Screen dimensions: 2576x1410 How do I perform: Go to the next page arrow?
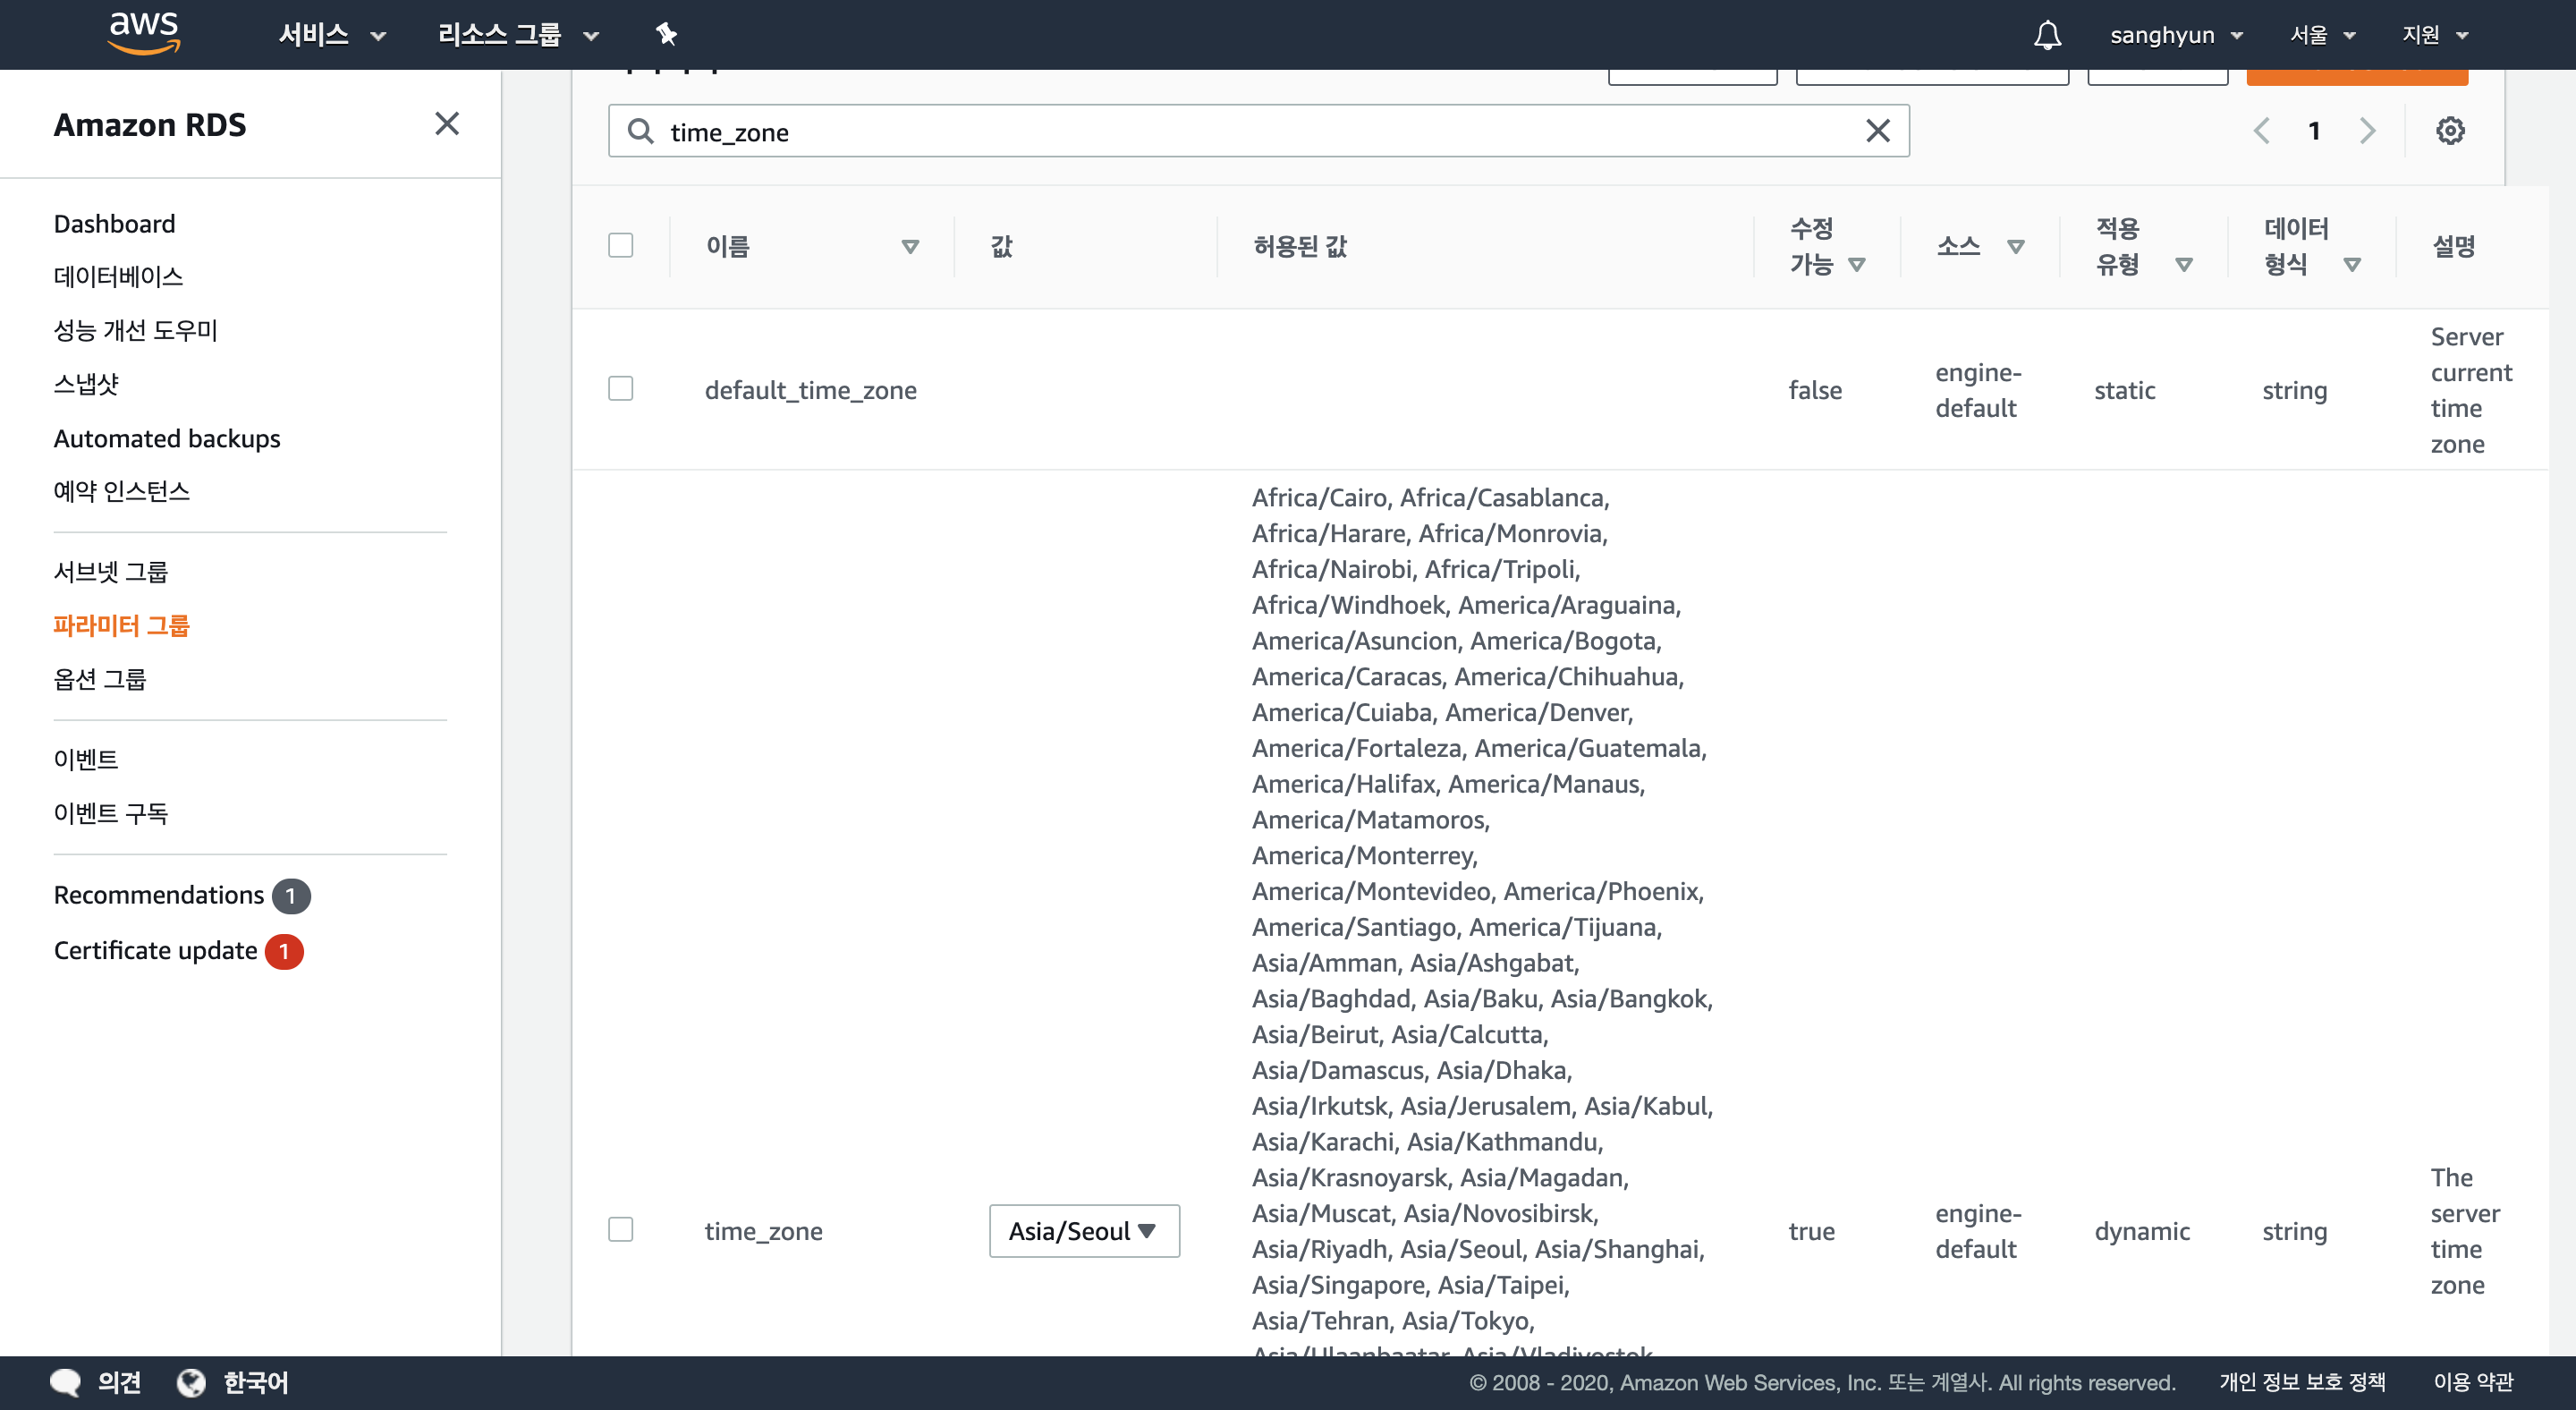point(2366,131)
